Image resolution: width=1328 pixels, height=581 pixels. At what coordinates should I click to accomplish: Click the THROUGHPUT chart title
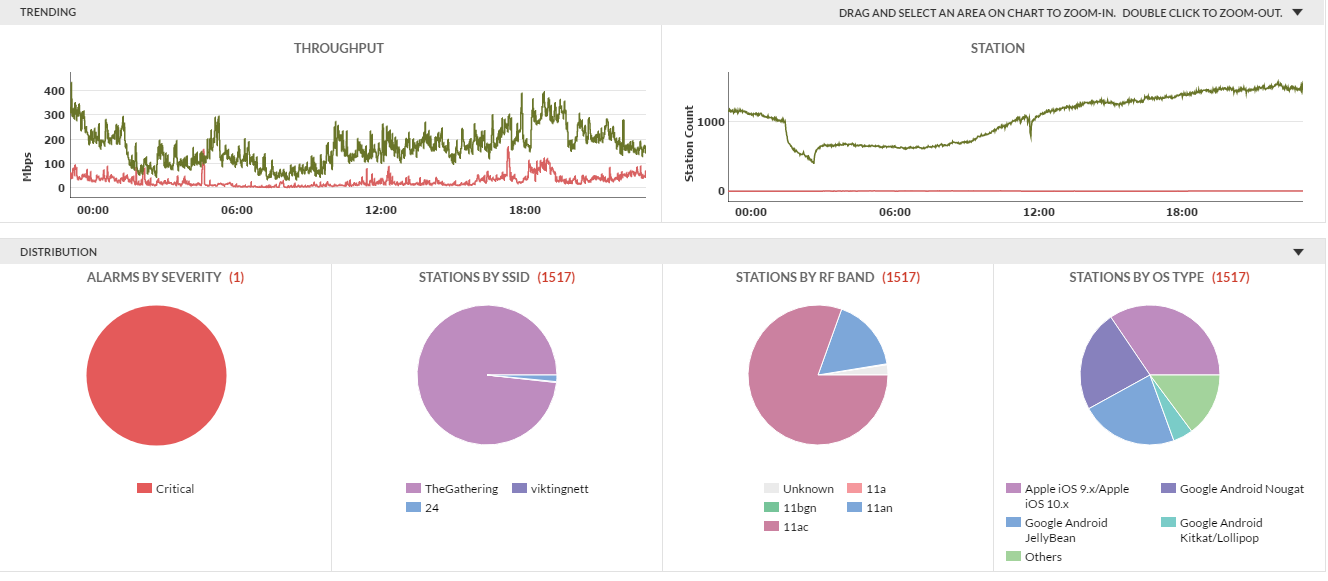[x=339, y=48]
